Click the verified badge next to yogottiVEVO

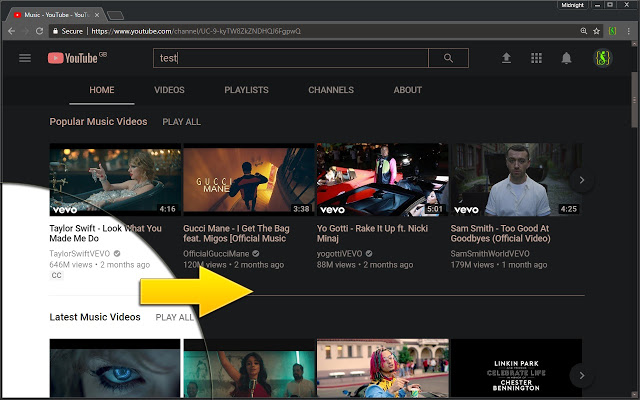point(369,253)
